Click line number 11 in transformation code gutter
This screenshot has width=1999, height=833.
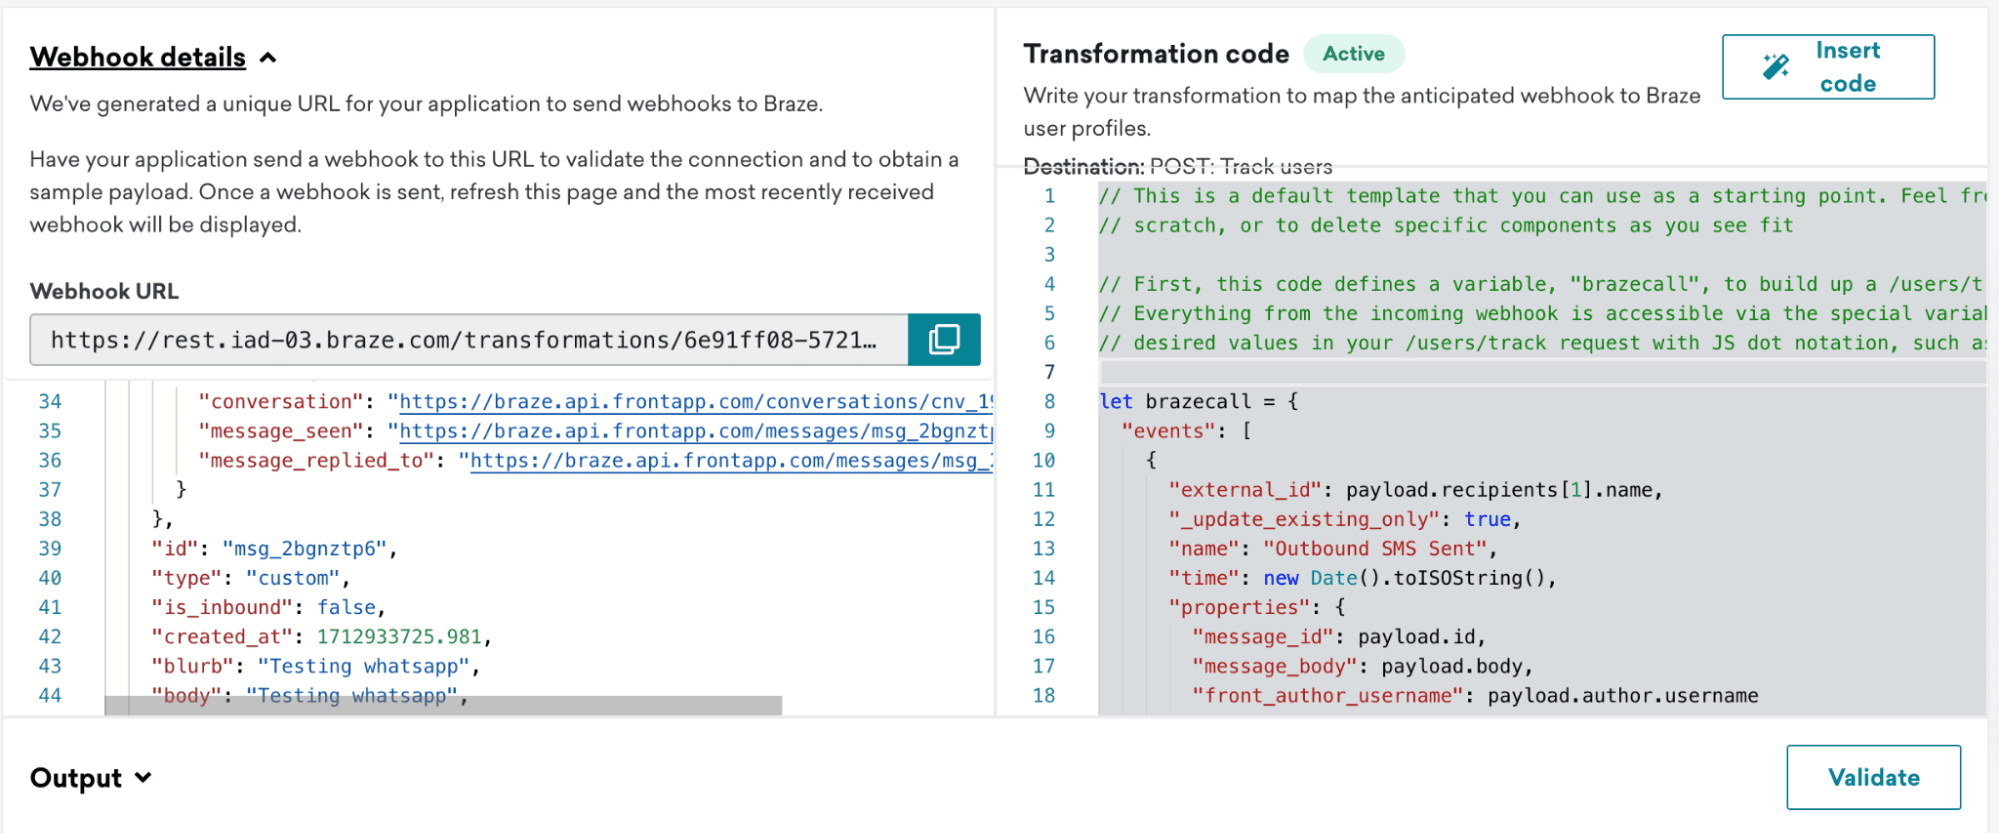pyautogui.click(x=1043, y=490)
